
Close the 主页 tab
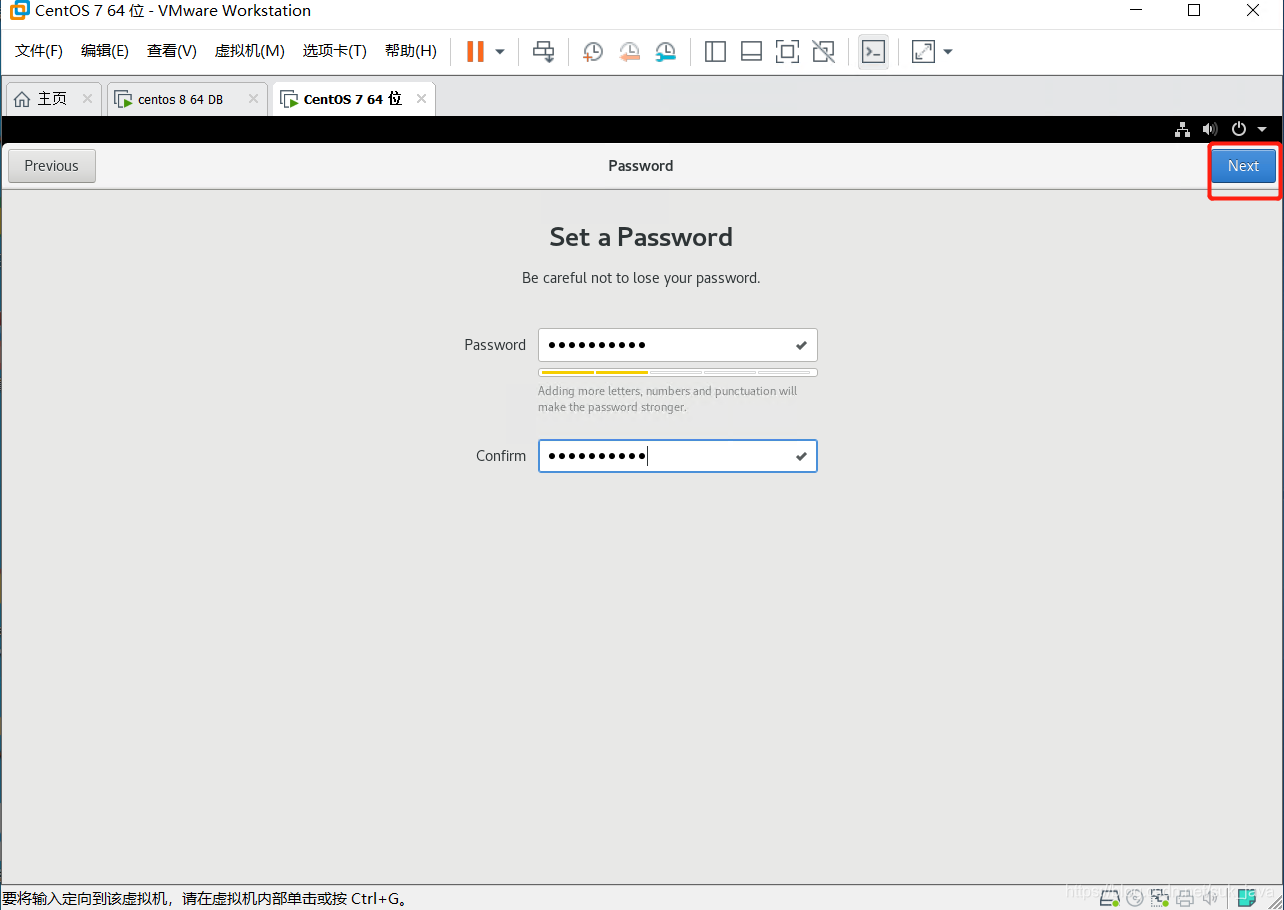[x=88, y=99]
